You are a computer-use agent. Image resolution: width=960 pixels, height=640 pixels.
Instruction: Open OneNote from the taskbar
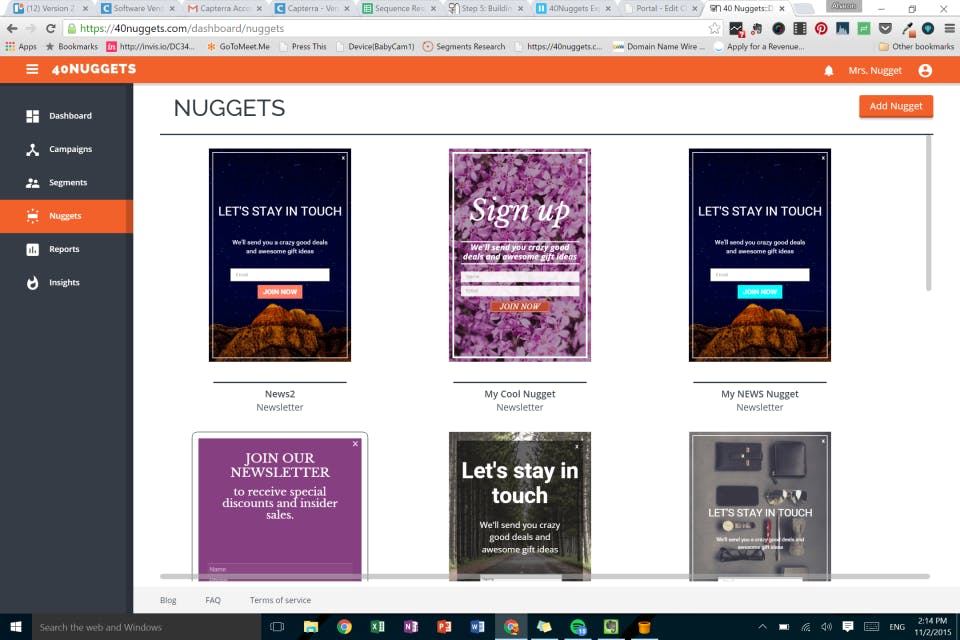(411, 627)
